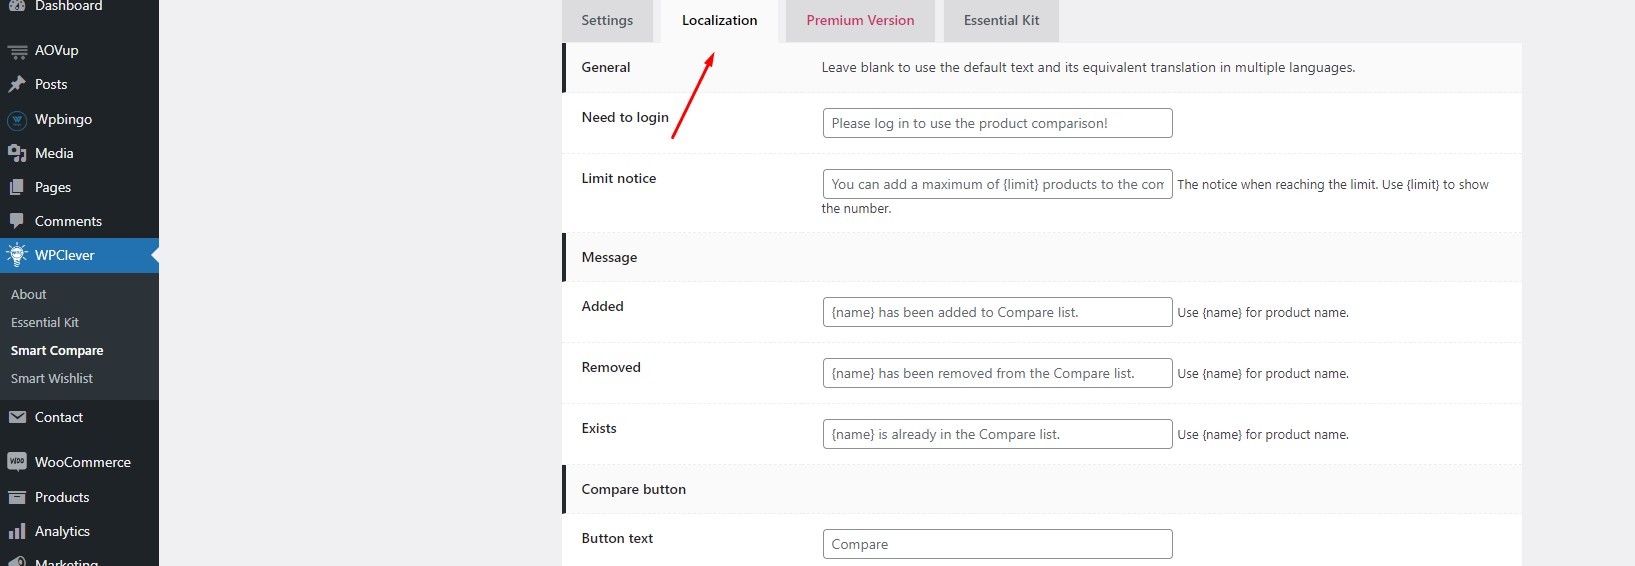Click the Comments bubble icon
Screen dimensions: 1635x566
[x=17, y=221]
